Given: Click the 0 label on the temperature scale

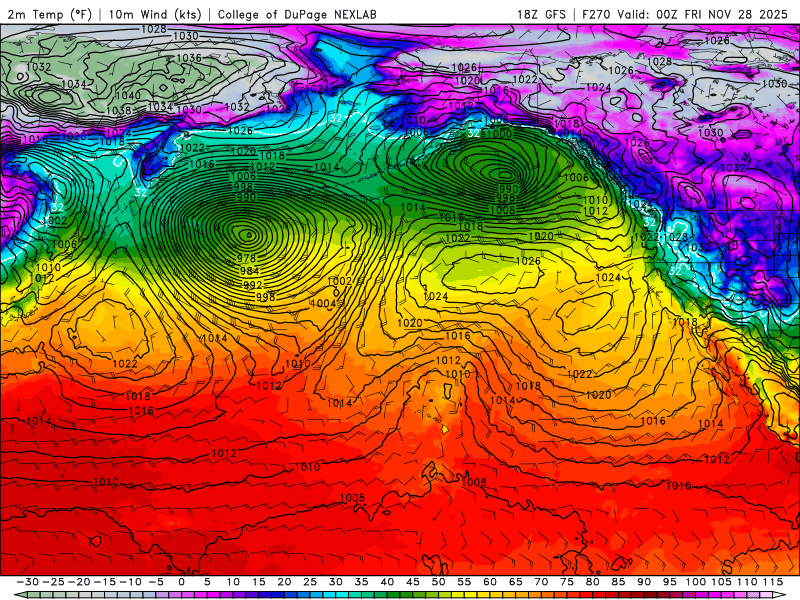Looking at the screenshot, I should point(182,582).
